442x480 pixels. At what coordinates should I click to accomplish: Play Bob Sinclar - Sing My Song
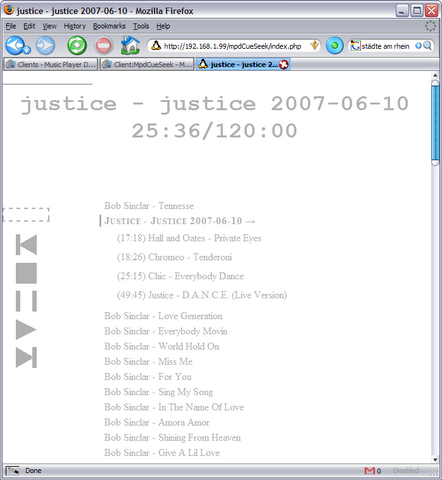158,392
